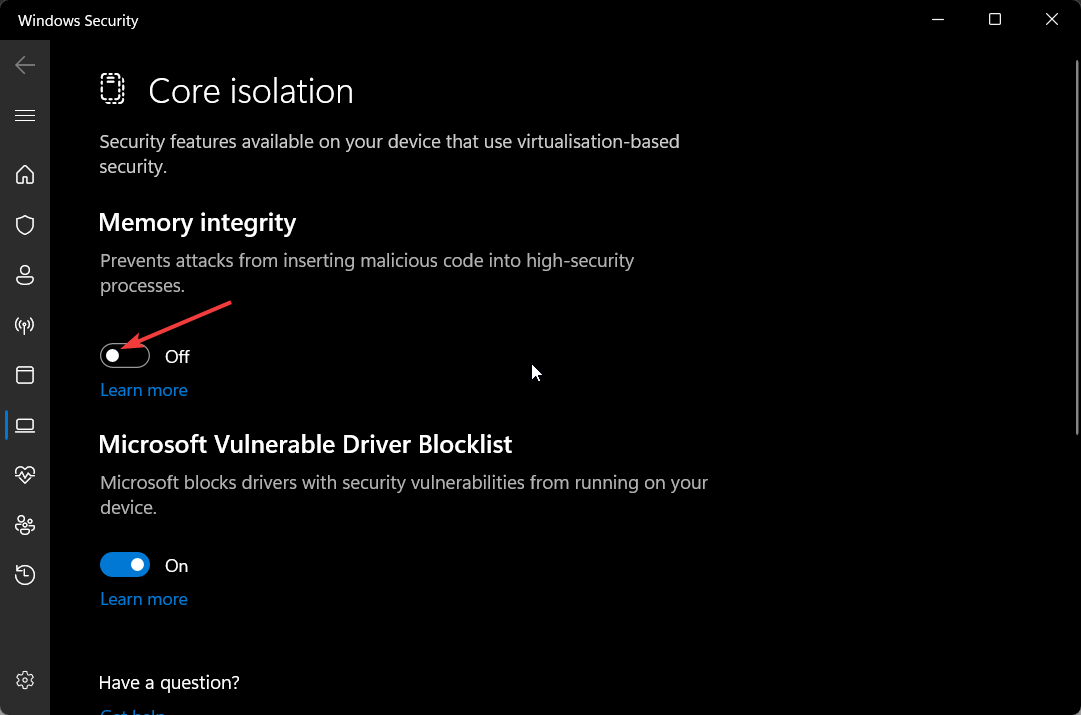
Task: Open the hamburger navigation menu
Action: [25, 115]
